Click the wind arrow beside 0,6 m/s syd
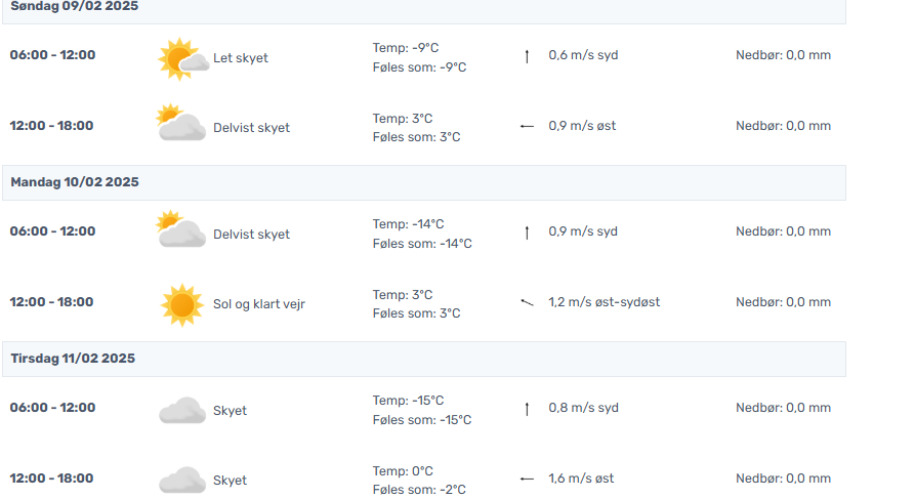This screenshot has height=500, width=915. pos(527,56)
